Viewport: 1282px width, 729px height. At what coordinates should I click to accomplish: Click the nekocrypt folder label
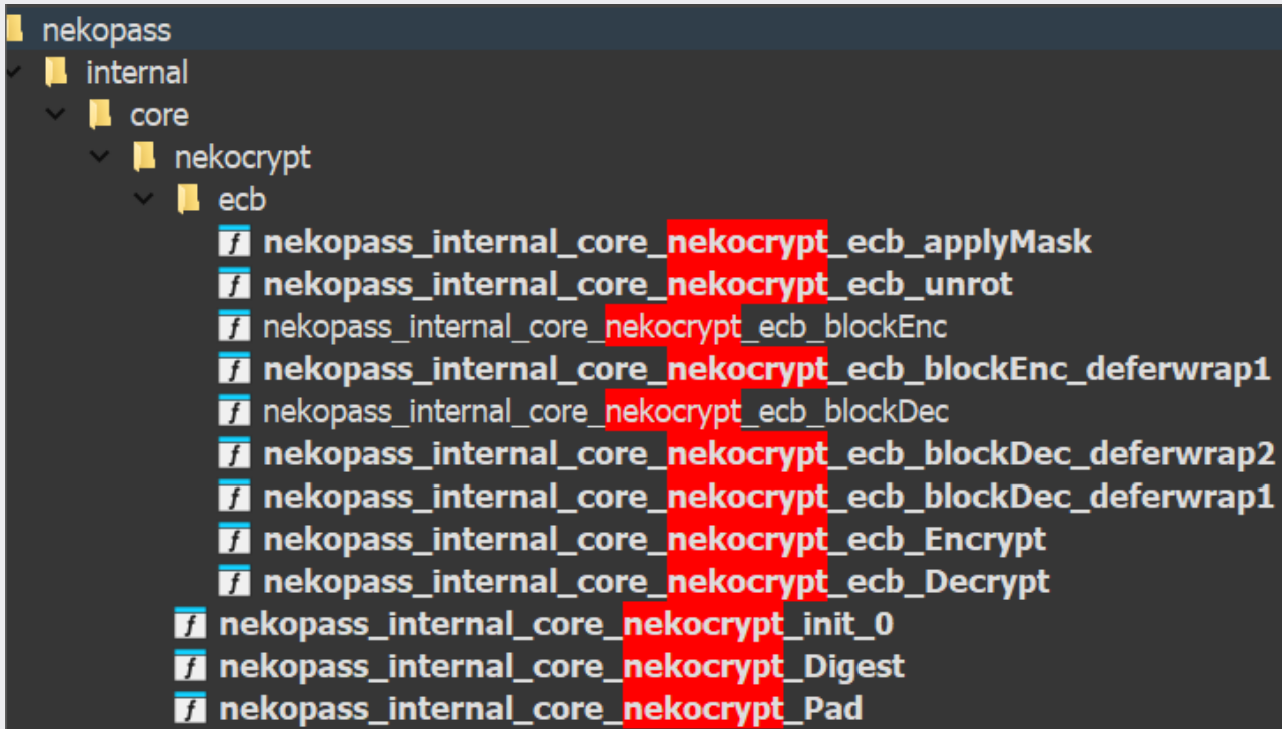[x=242, y=157]
